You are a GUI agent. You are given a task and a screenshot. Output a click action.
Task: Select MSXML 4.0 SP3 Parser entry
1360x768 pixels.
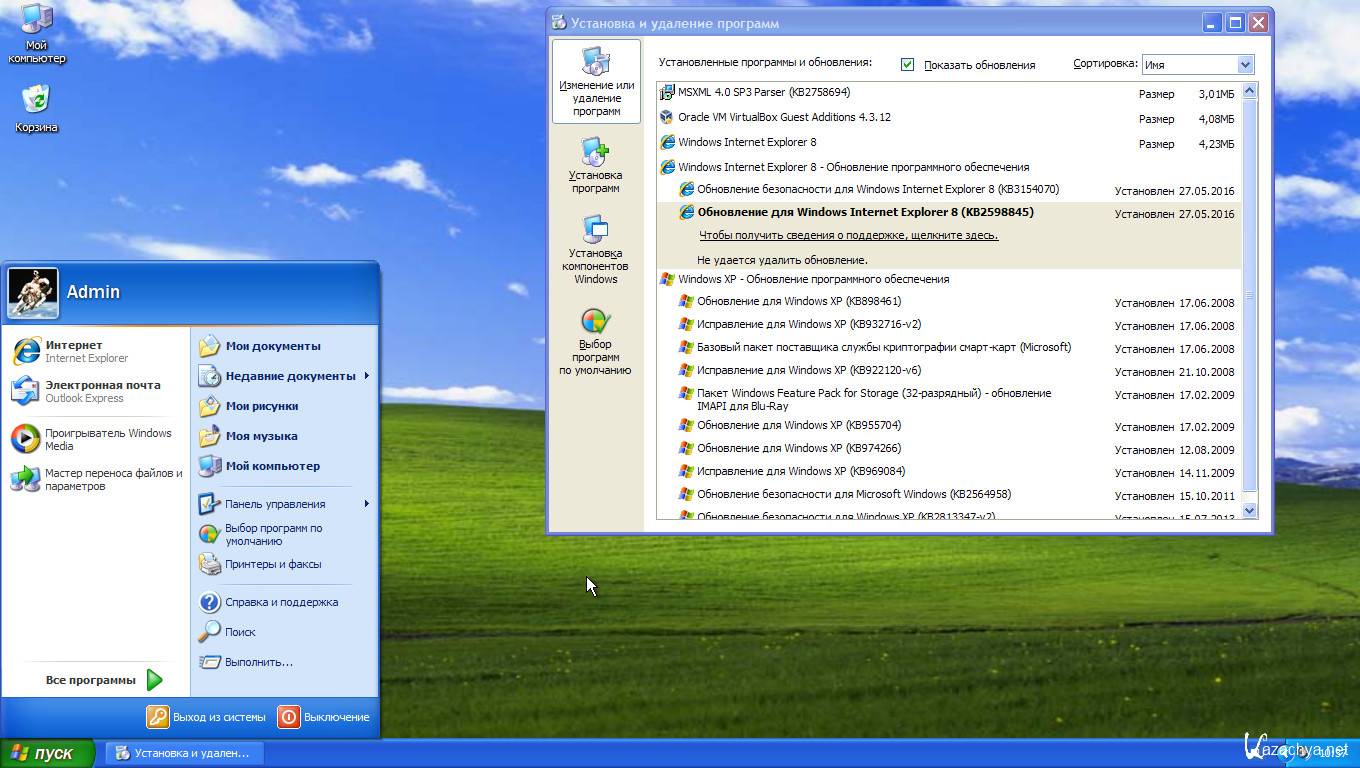(x=948, y=93)
